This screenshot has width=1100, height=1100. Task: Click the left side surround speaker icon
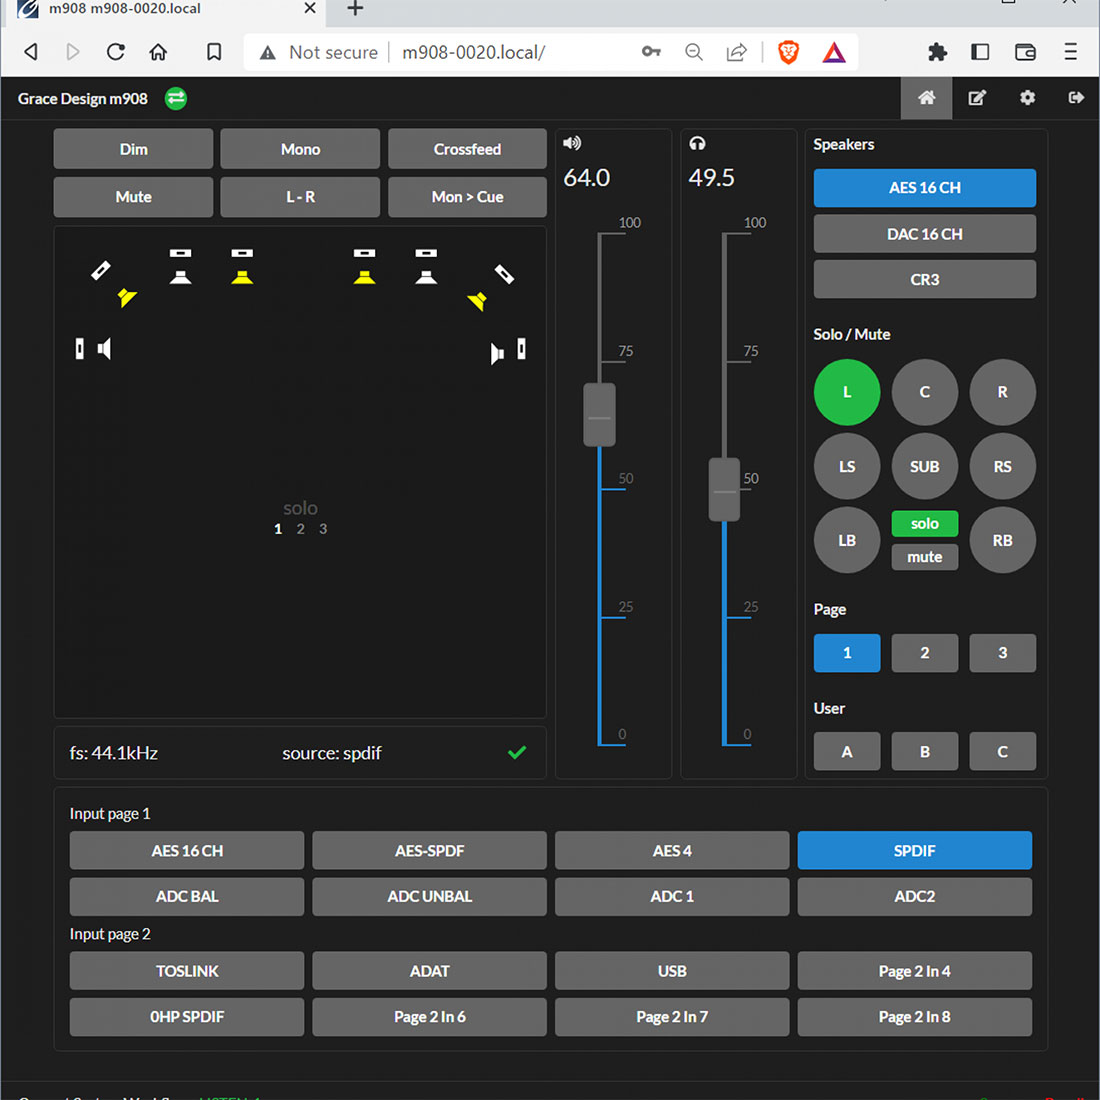[105, 349]
